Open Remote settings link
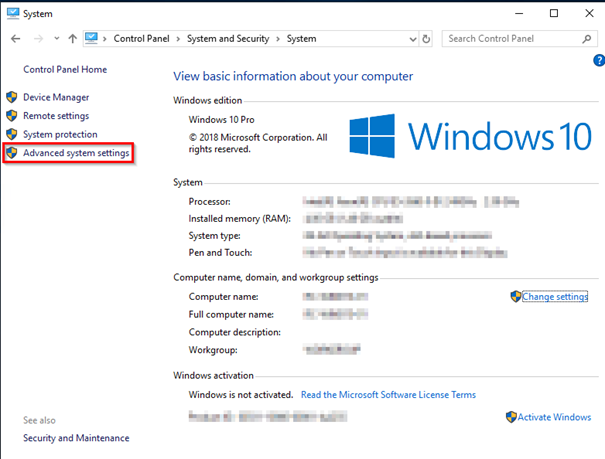Screen dimensions: 605x459 (x=56, y=116)
